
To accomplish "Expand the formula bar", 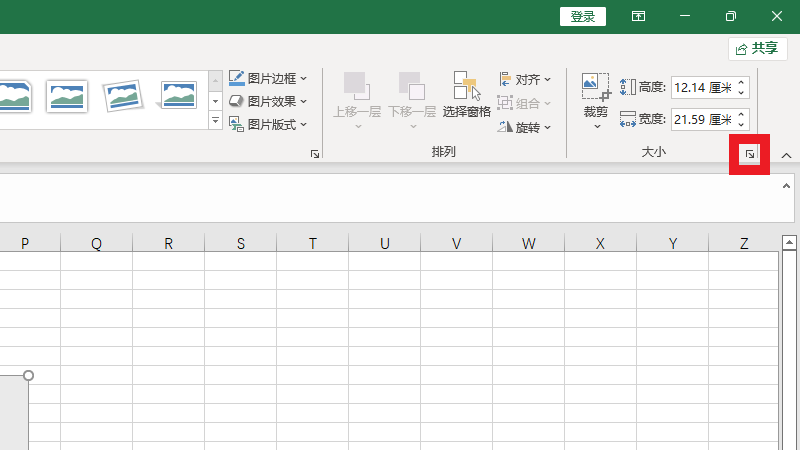I will [x=787, y=186].
